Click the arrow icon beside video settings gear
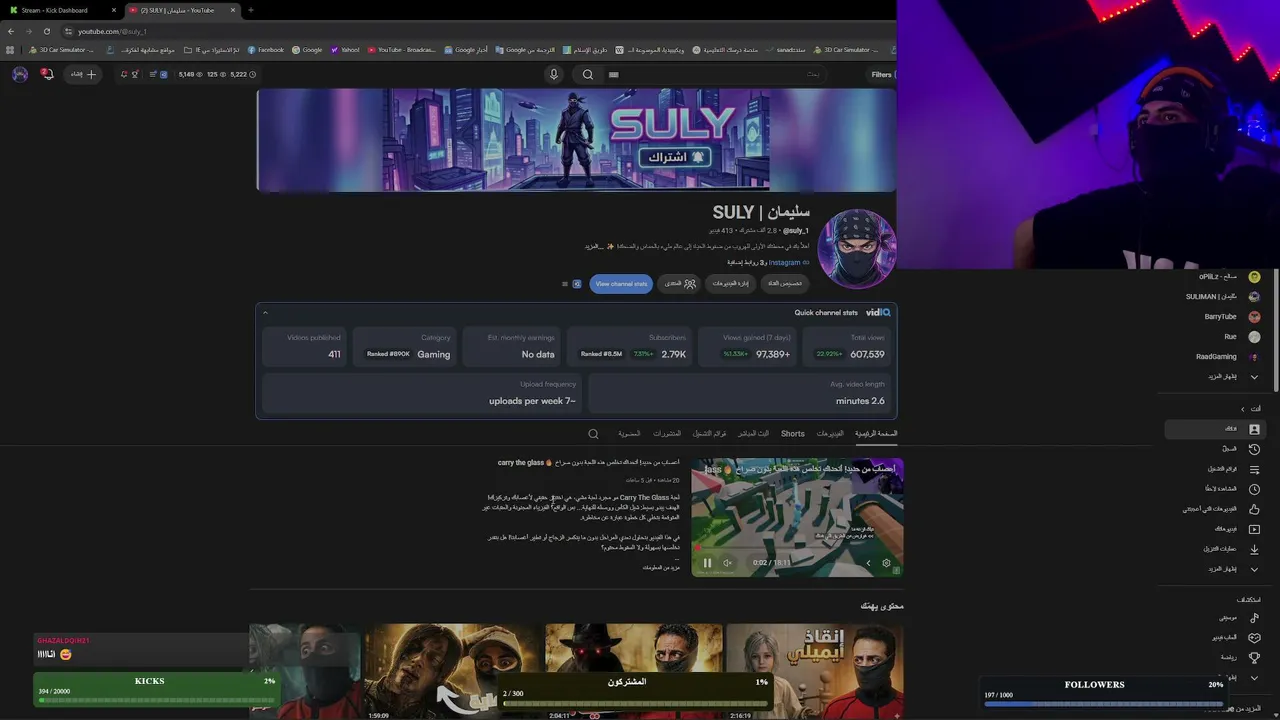The width and height of the screenshot is (1280, 720). (x=868, y=563)
